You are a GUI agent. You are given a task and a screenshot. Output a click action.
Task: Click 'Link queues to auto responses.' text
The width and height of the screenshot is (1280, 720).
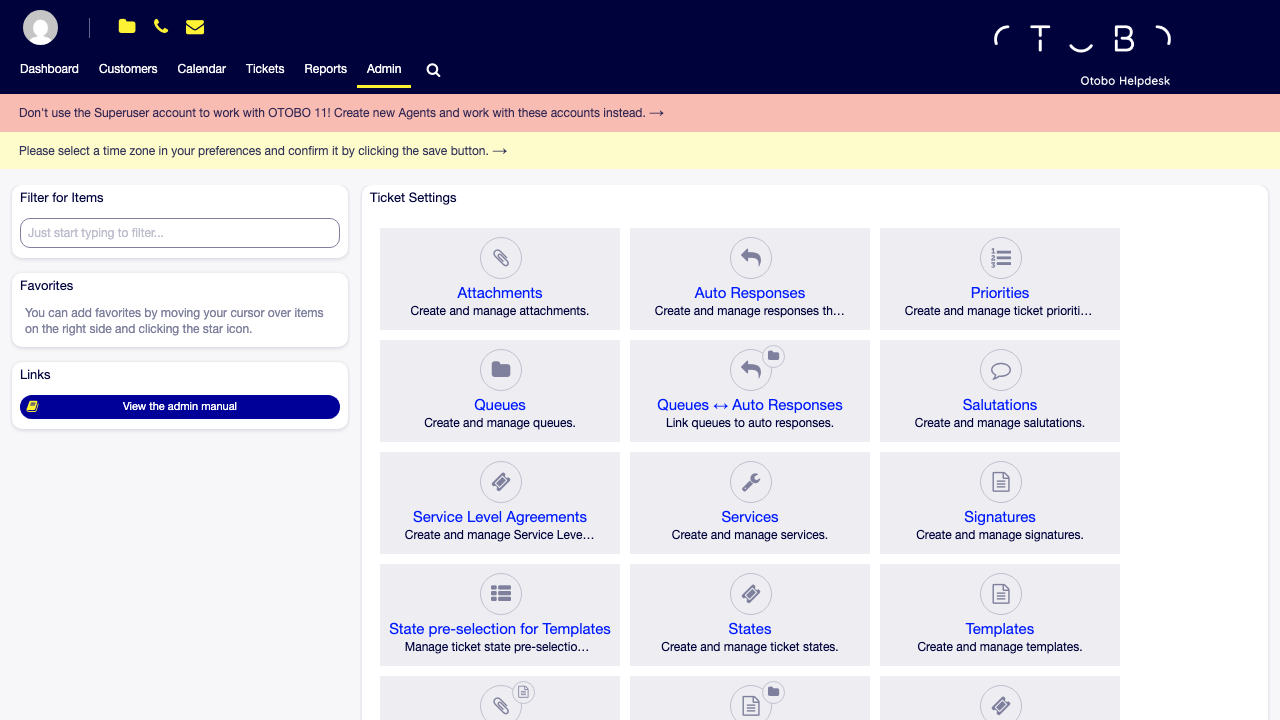point(750,423)
